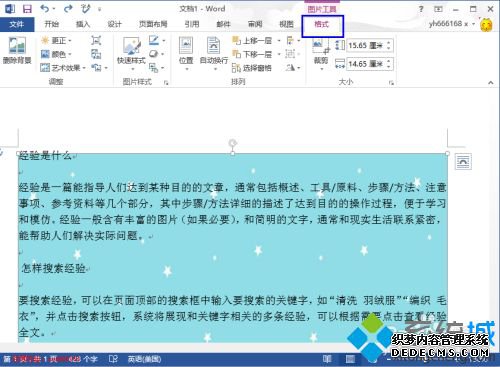500x367 pixels.
Task: Expand the Artistic Effects (艺术效果) dropdown
Action: (x=63, y=68)
